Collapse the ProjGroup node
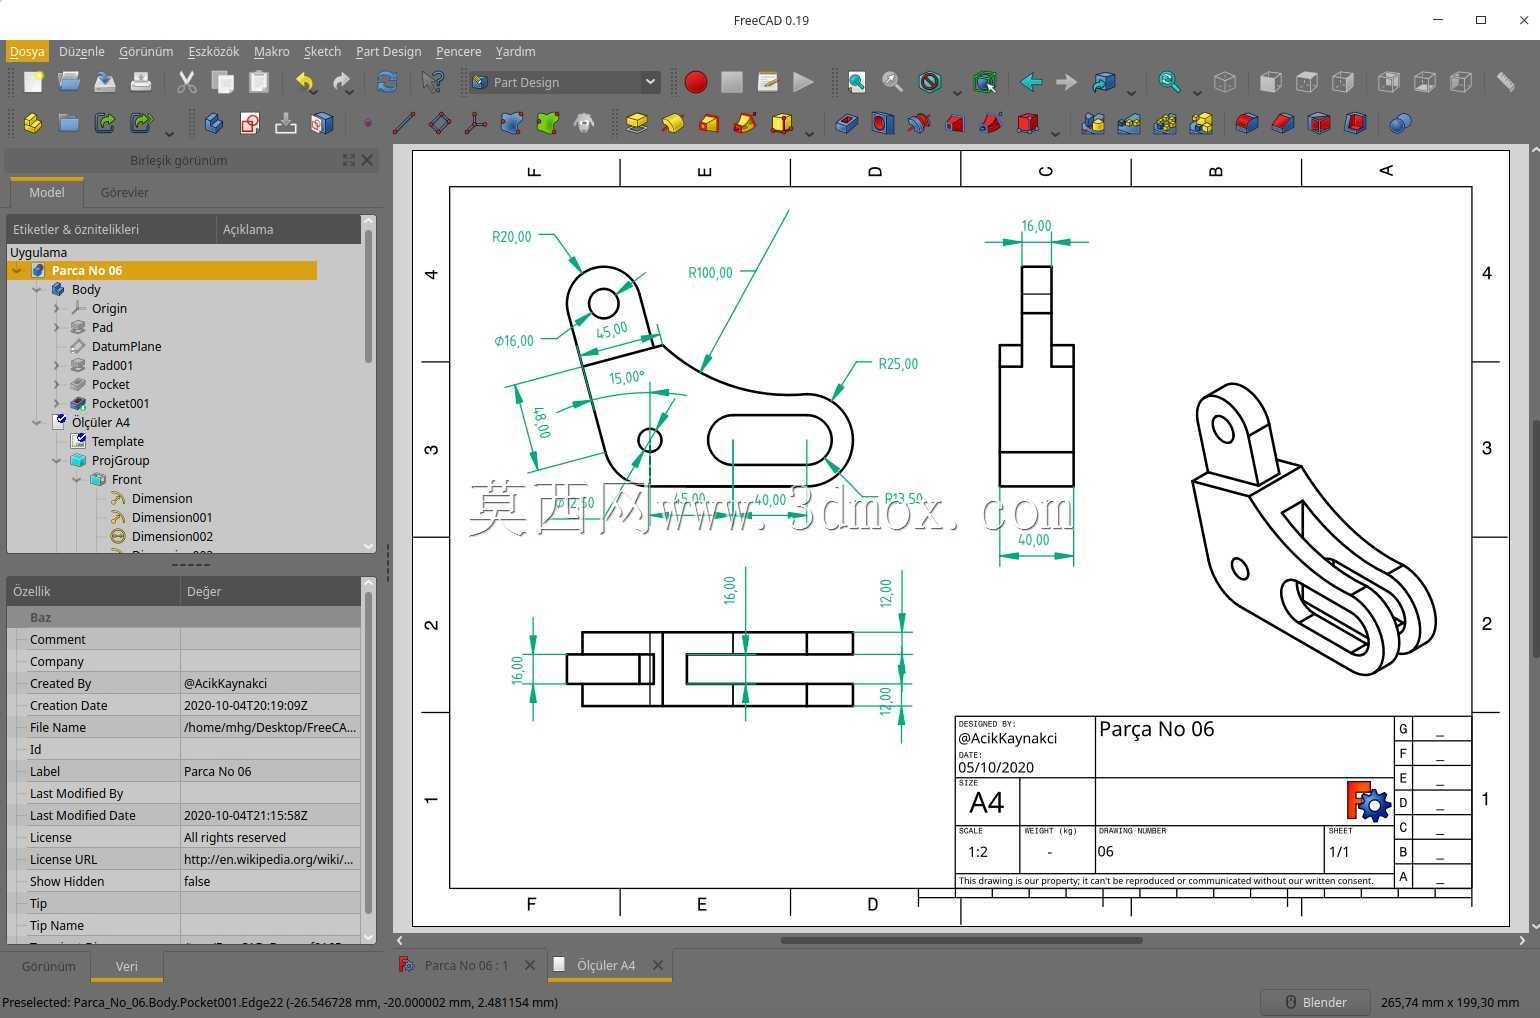1540x1018 pixels. (57, 460)
